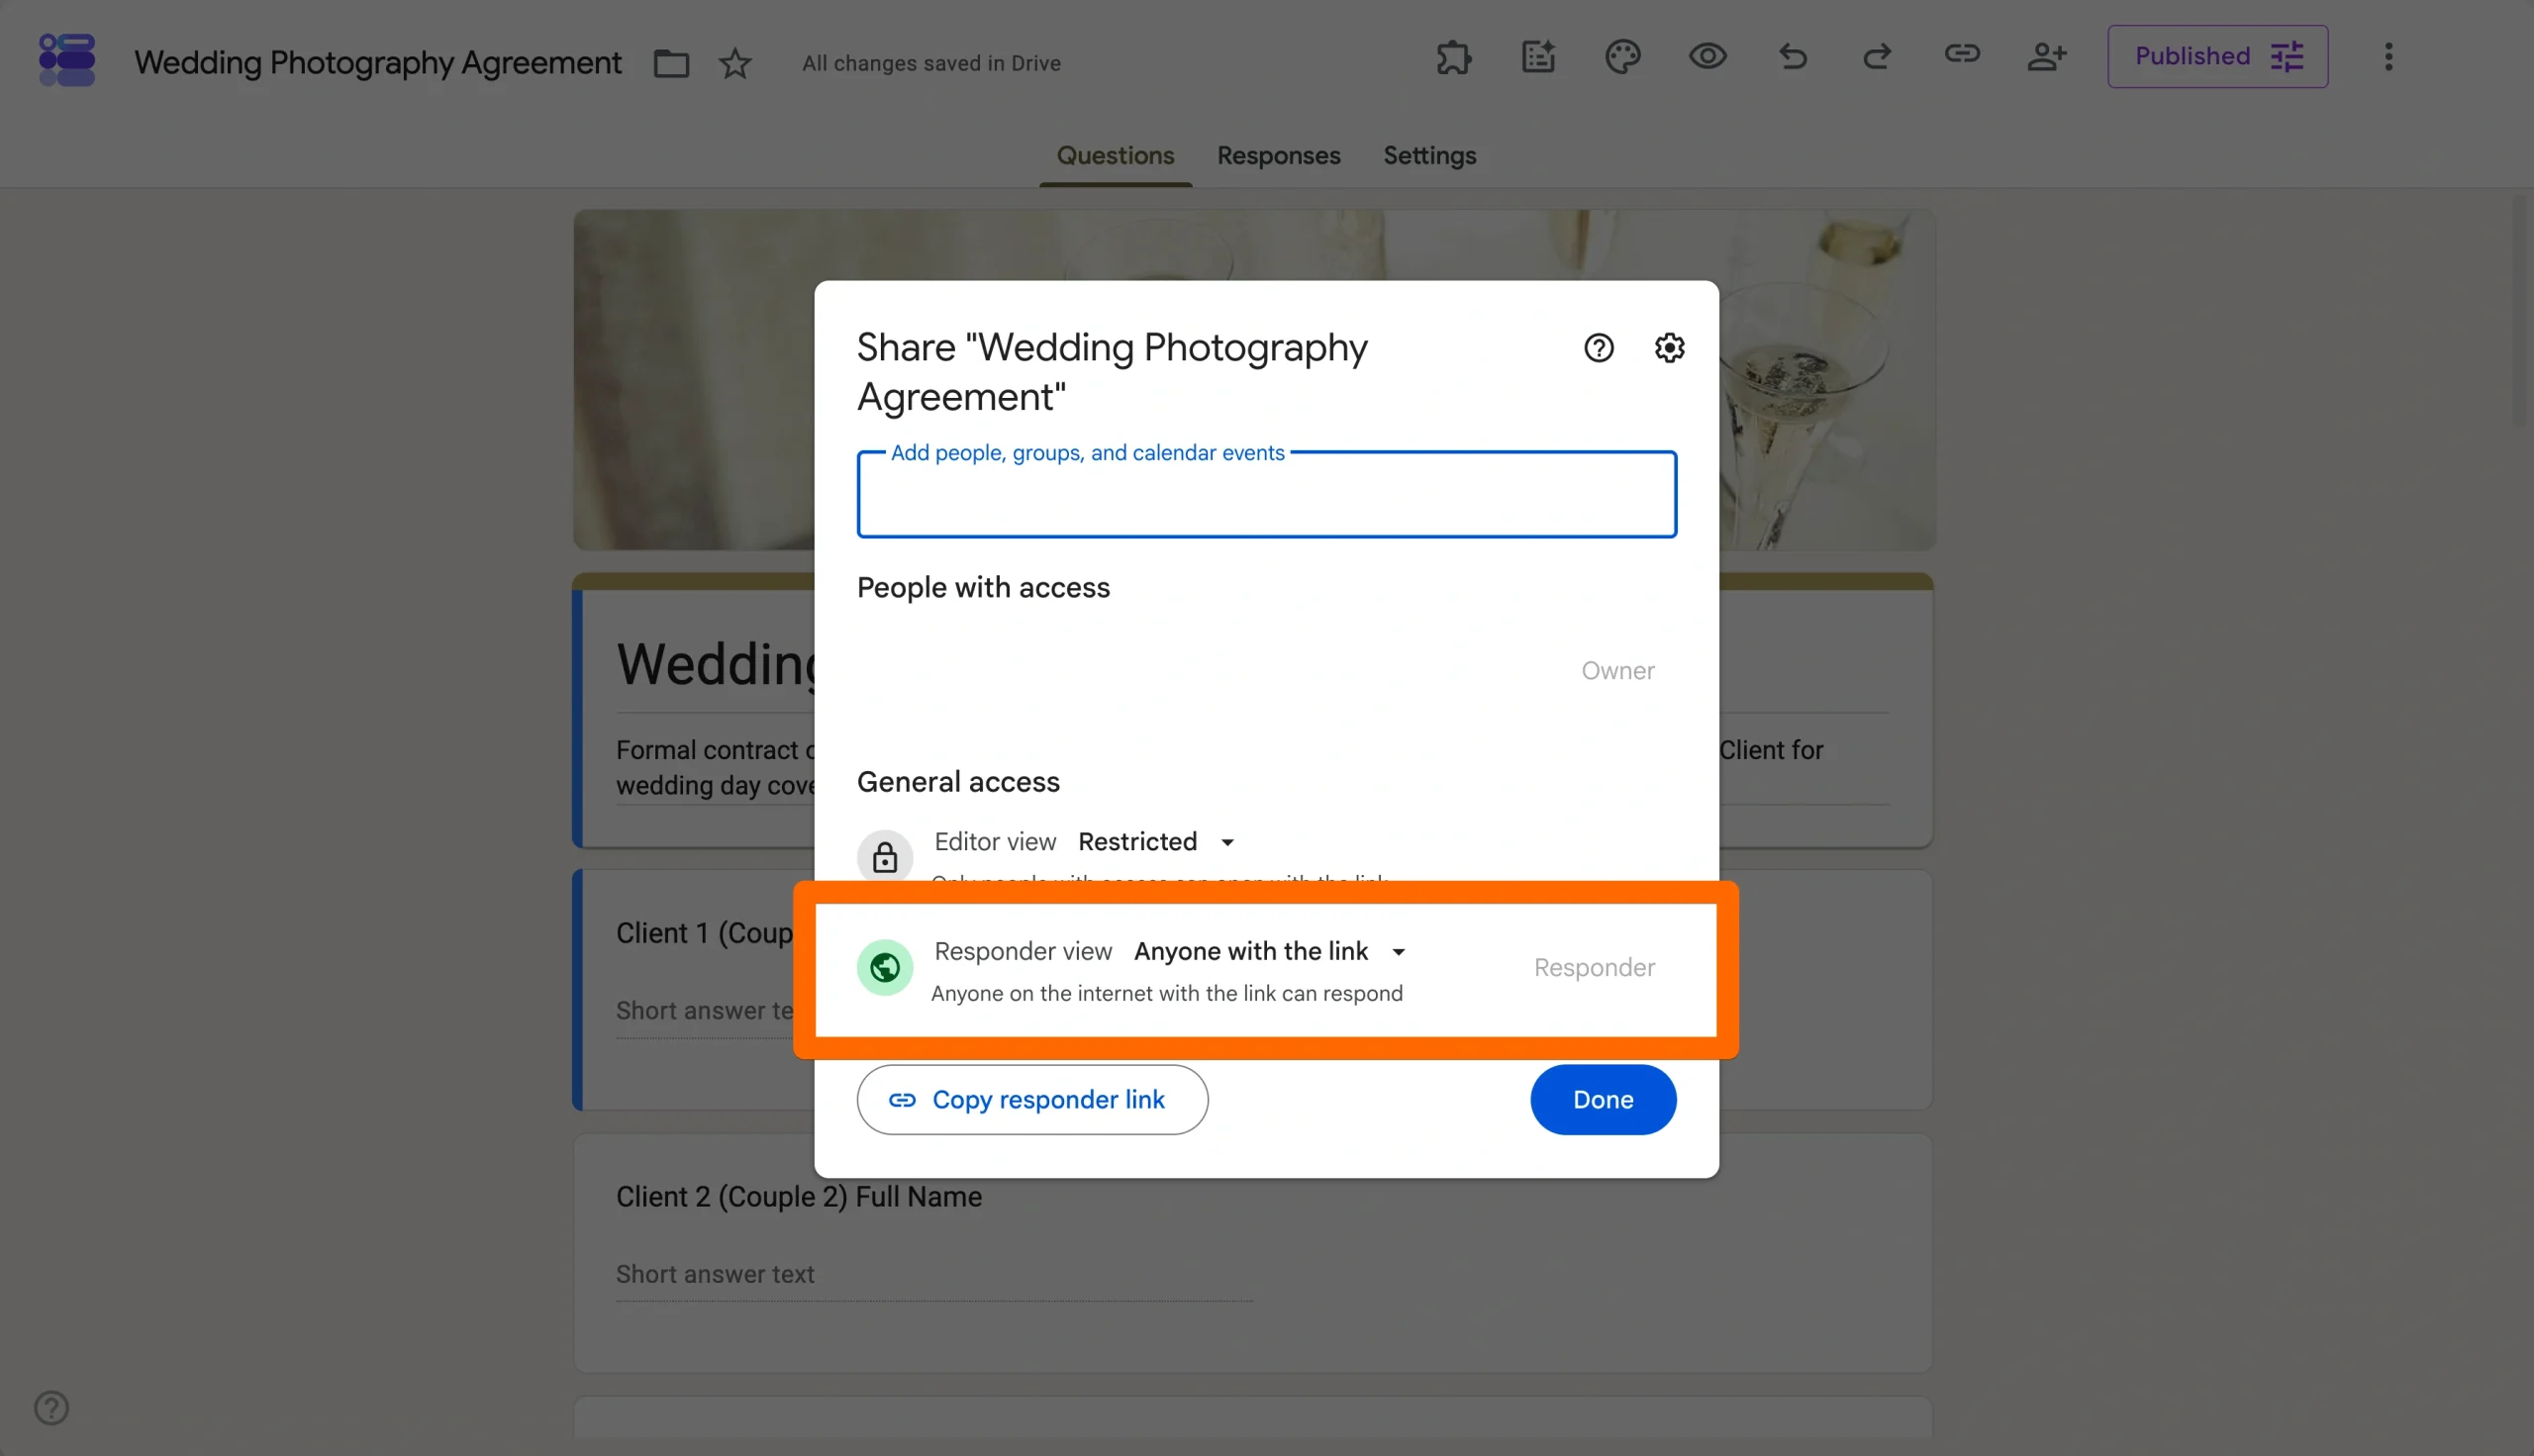Click Client 2 Short answer text field
Viewport: 2534px width, 1456px height.
coord(933,1274)
